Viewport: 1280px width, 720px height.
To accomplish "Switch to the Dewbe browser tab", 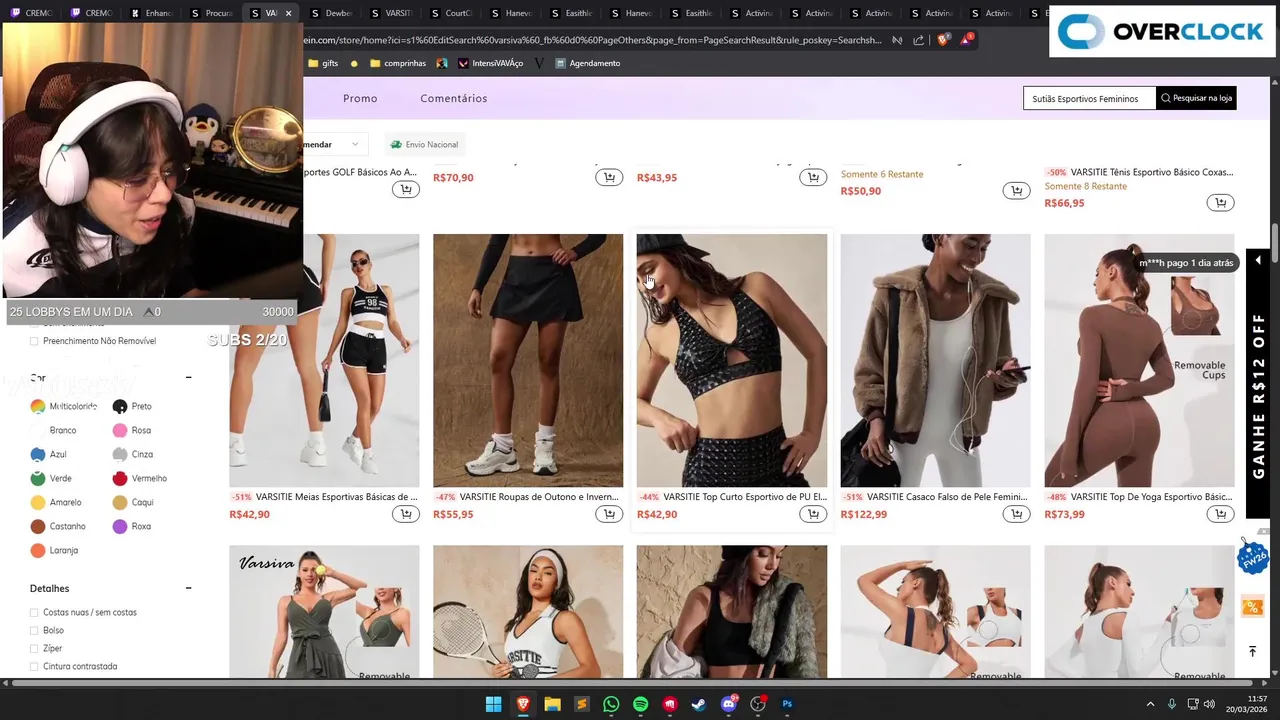I will pos(332,13).
